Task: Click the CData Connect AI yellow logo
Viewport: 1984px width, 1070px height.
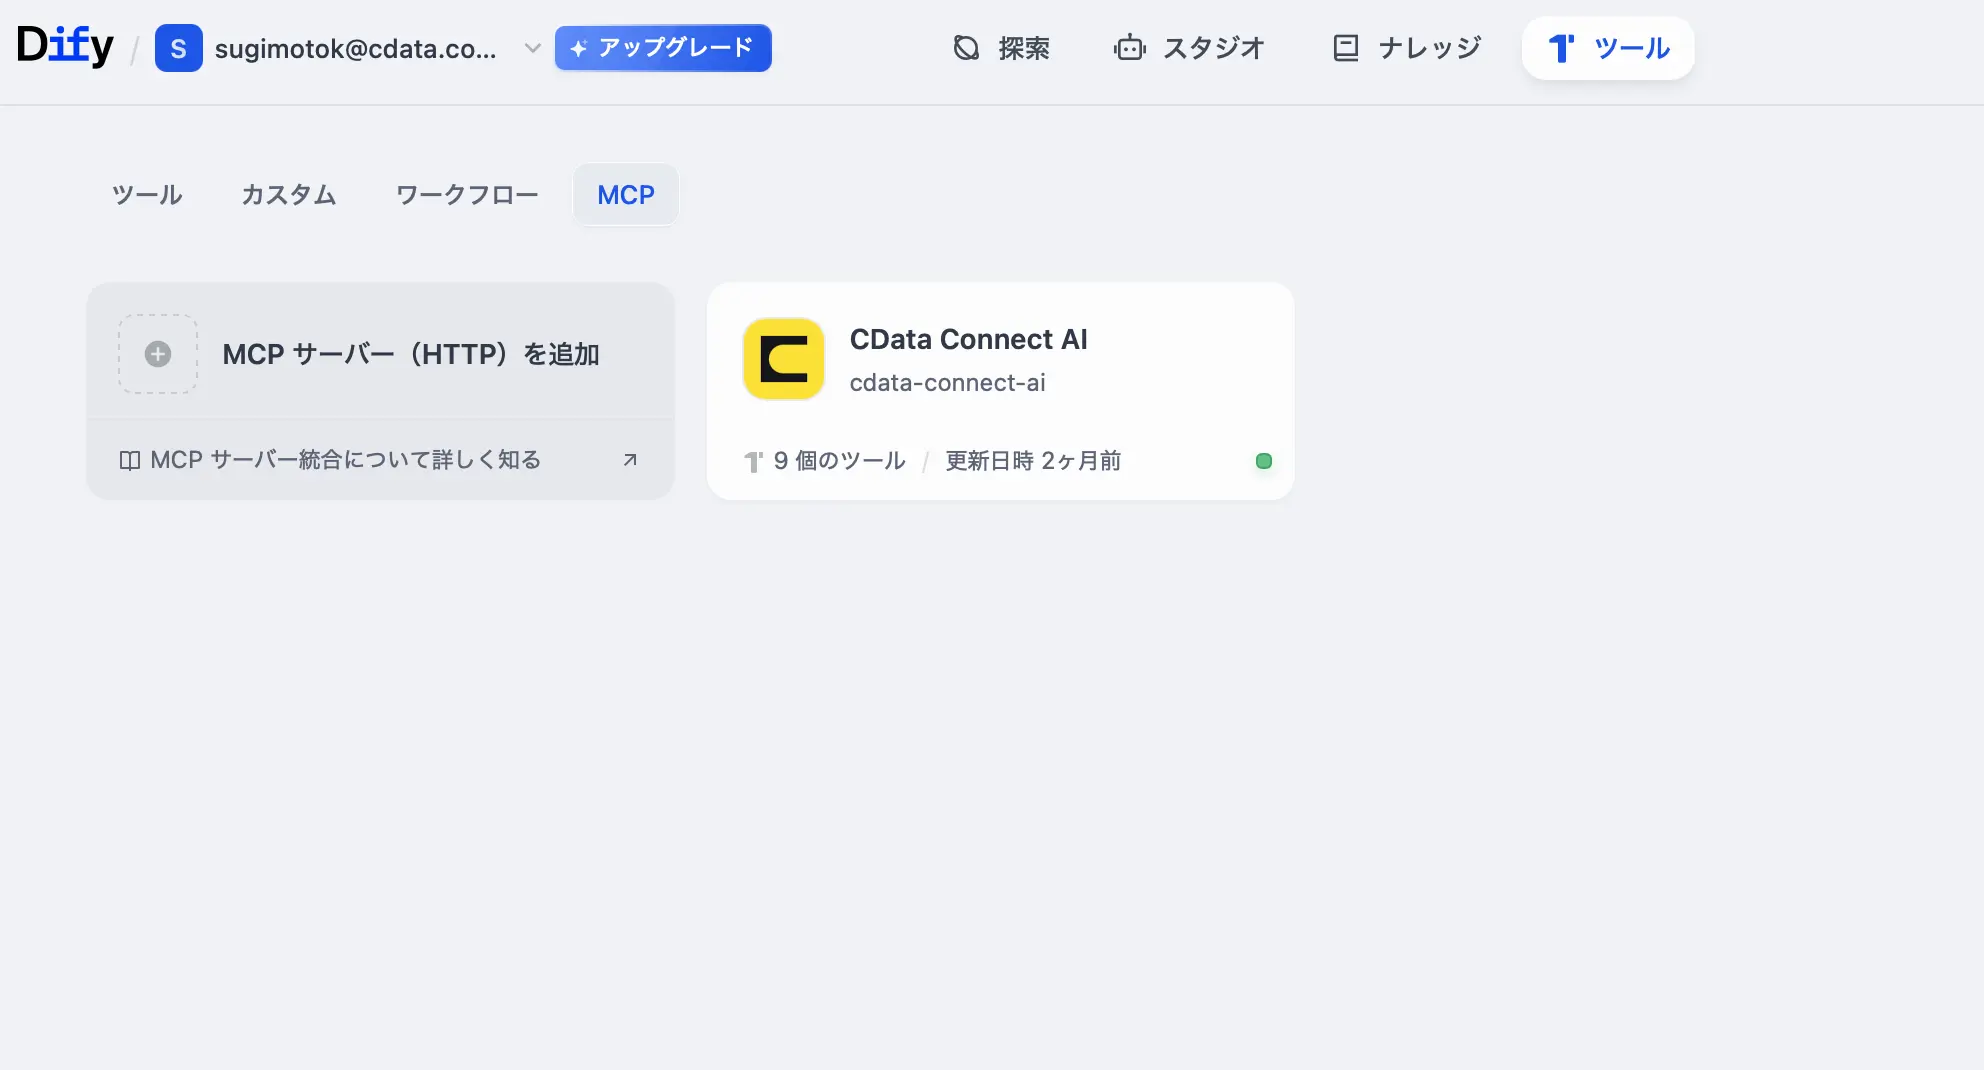Action: point(784,359)
